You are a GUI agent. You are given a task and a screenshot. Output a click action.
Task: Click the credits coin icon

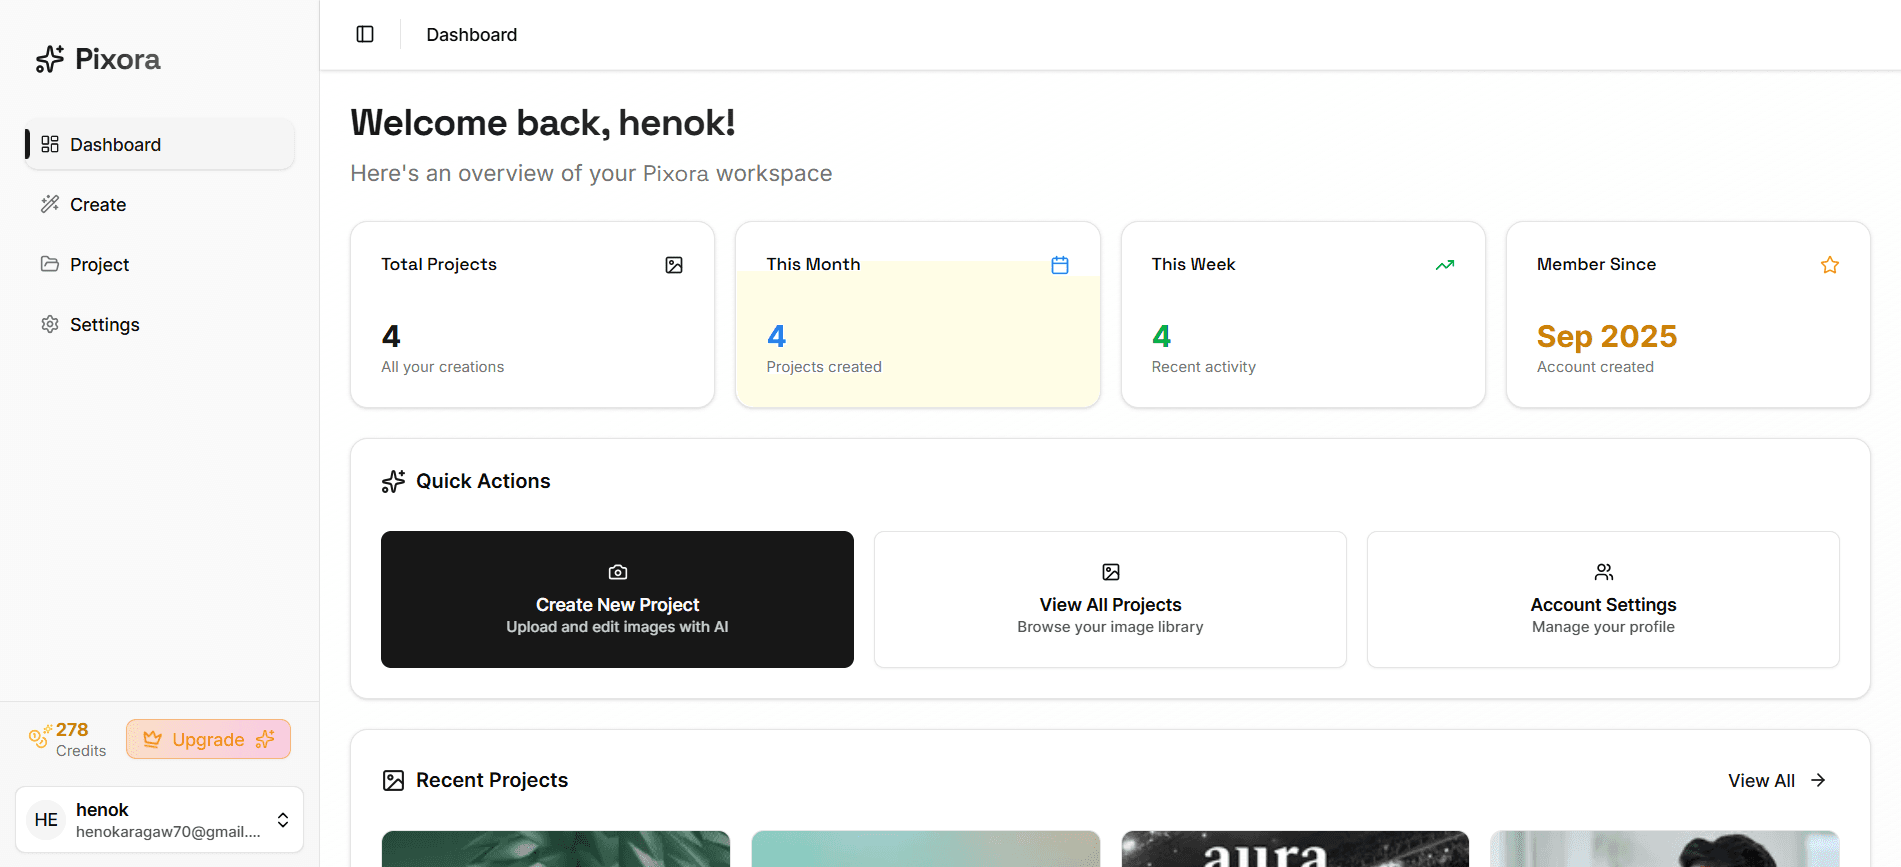(39, 738)
